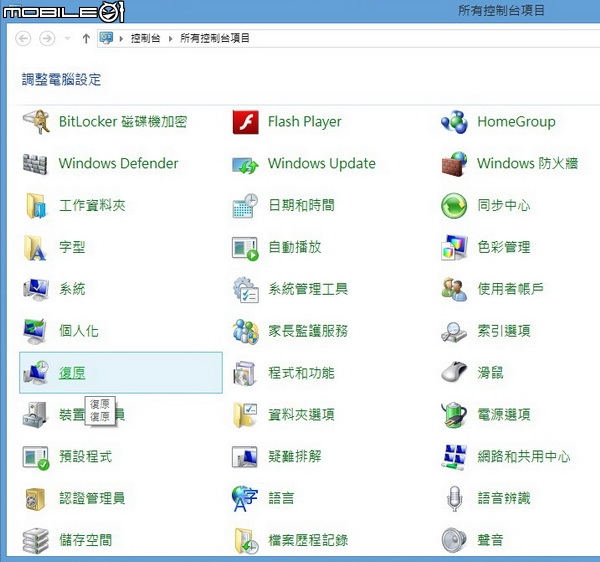Open the Windows Update icon
The width and height of the screenshot is (600, 562).
245,165
